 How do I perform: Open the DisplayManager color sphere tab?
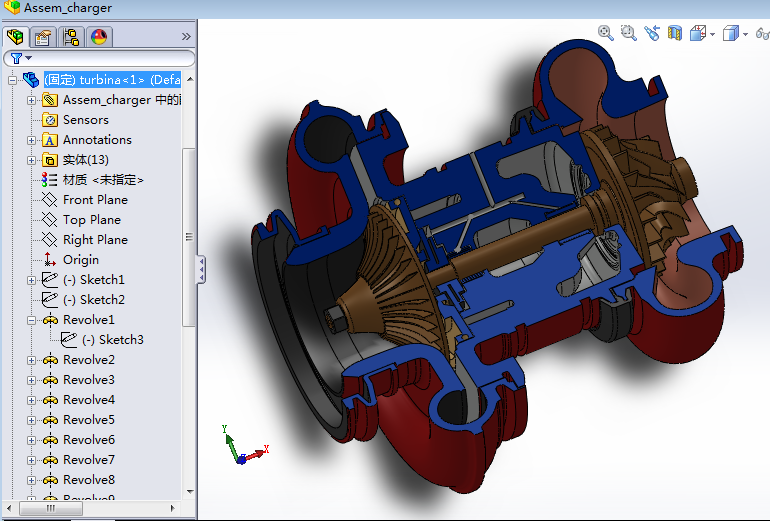click(x=99, y=37)
